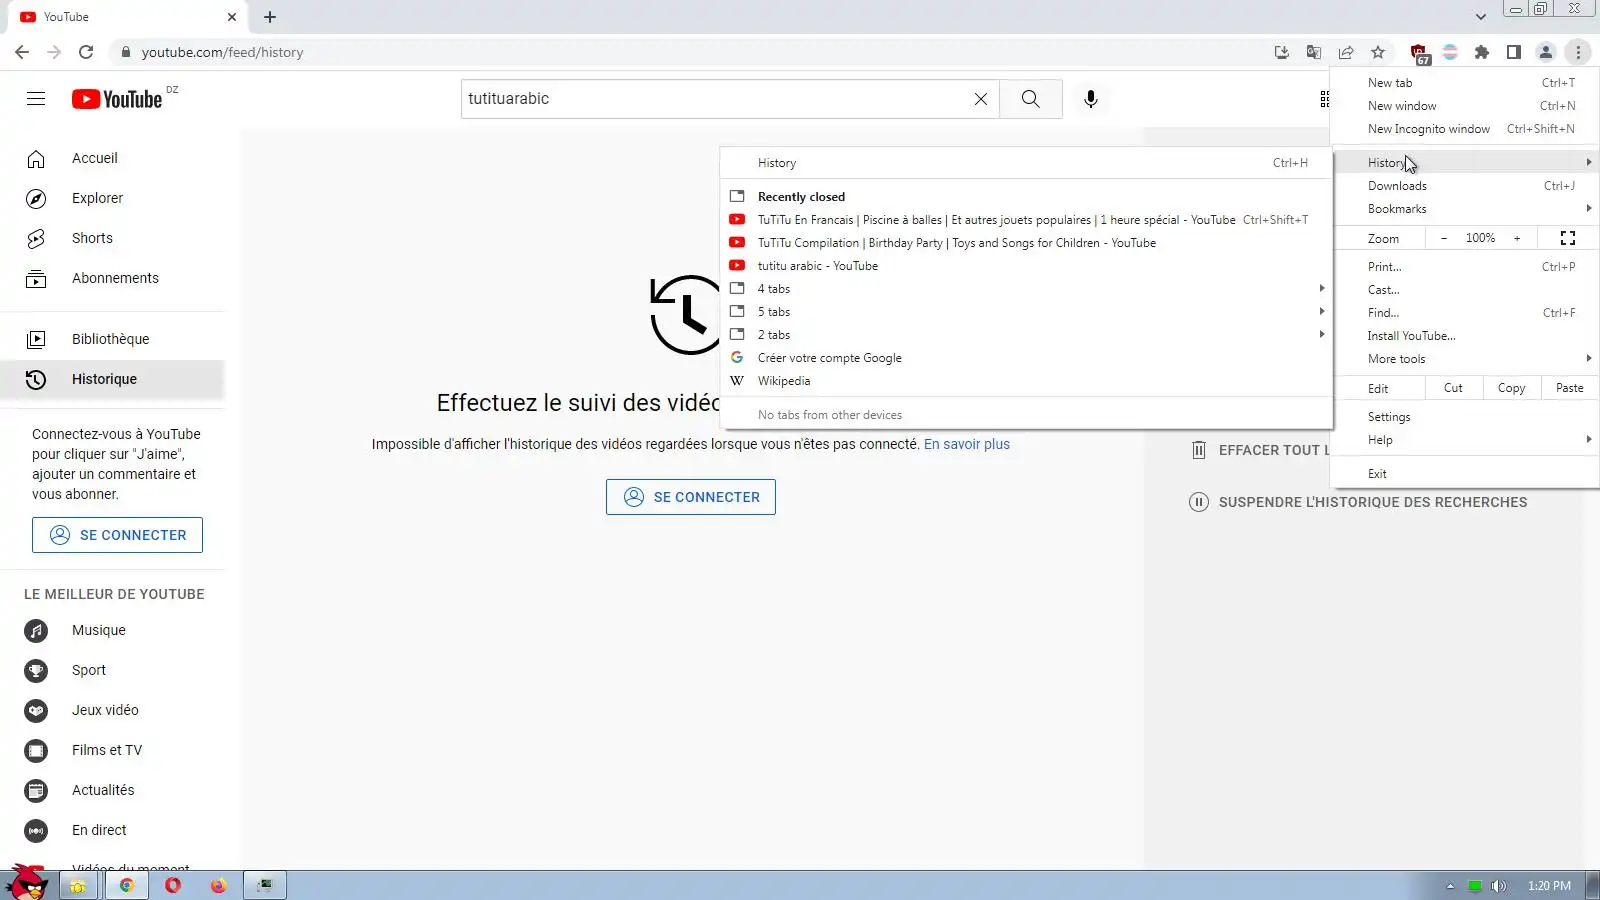The height and width of the screenshot is (900, 1600).
Task: Click the YouTube logo
Action: coord(117,99)
